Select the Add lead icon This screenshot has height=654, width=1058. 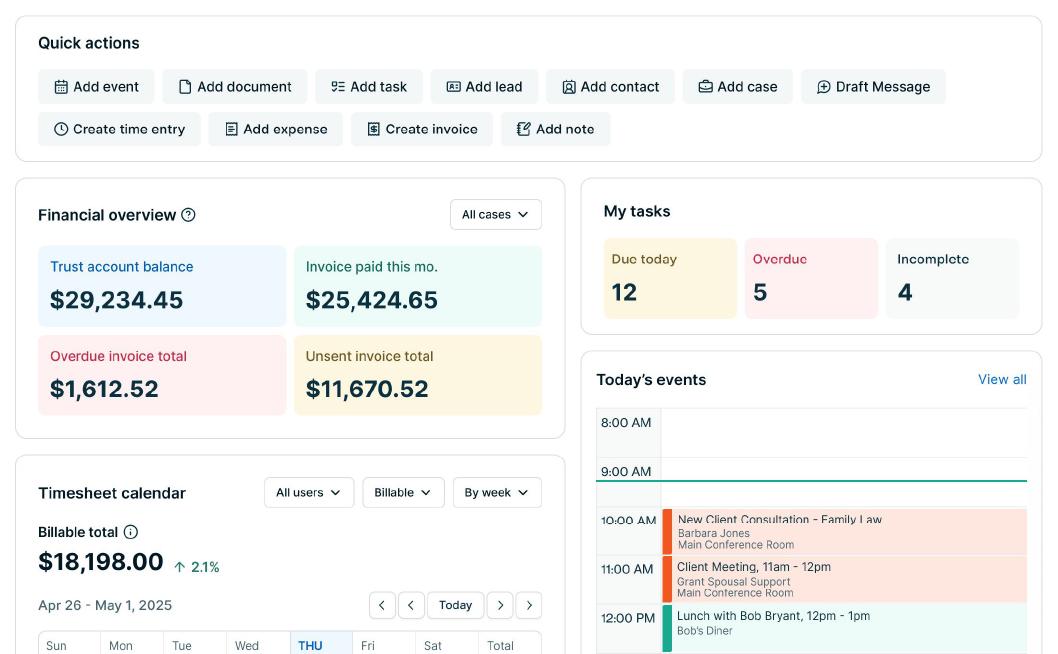[x=455, y=87]
